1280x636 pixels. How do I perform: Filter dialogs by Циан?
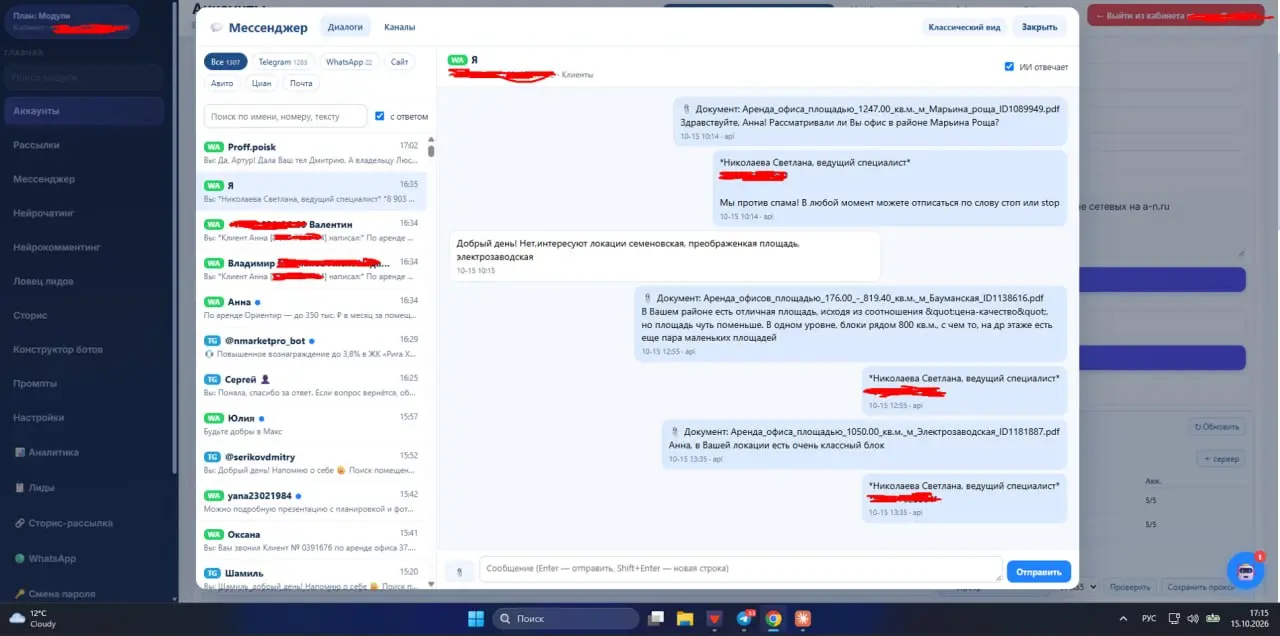tap(262, 83)
